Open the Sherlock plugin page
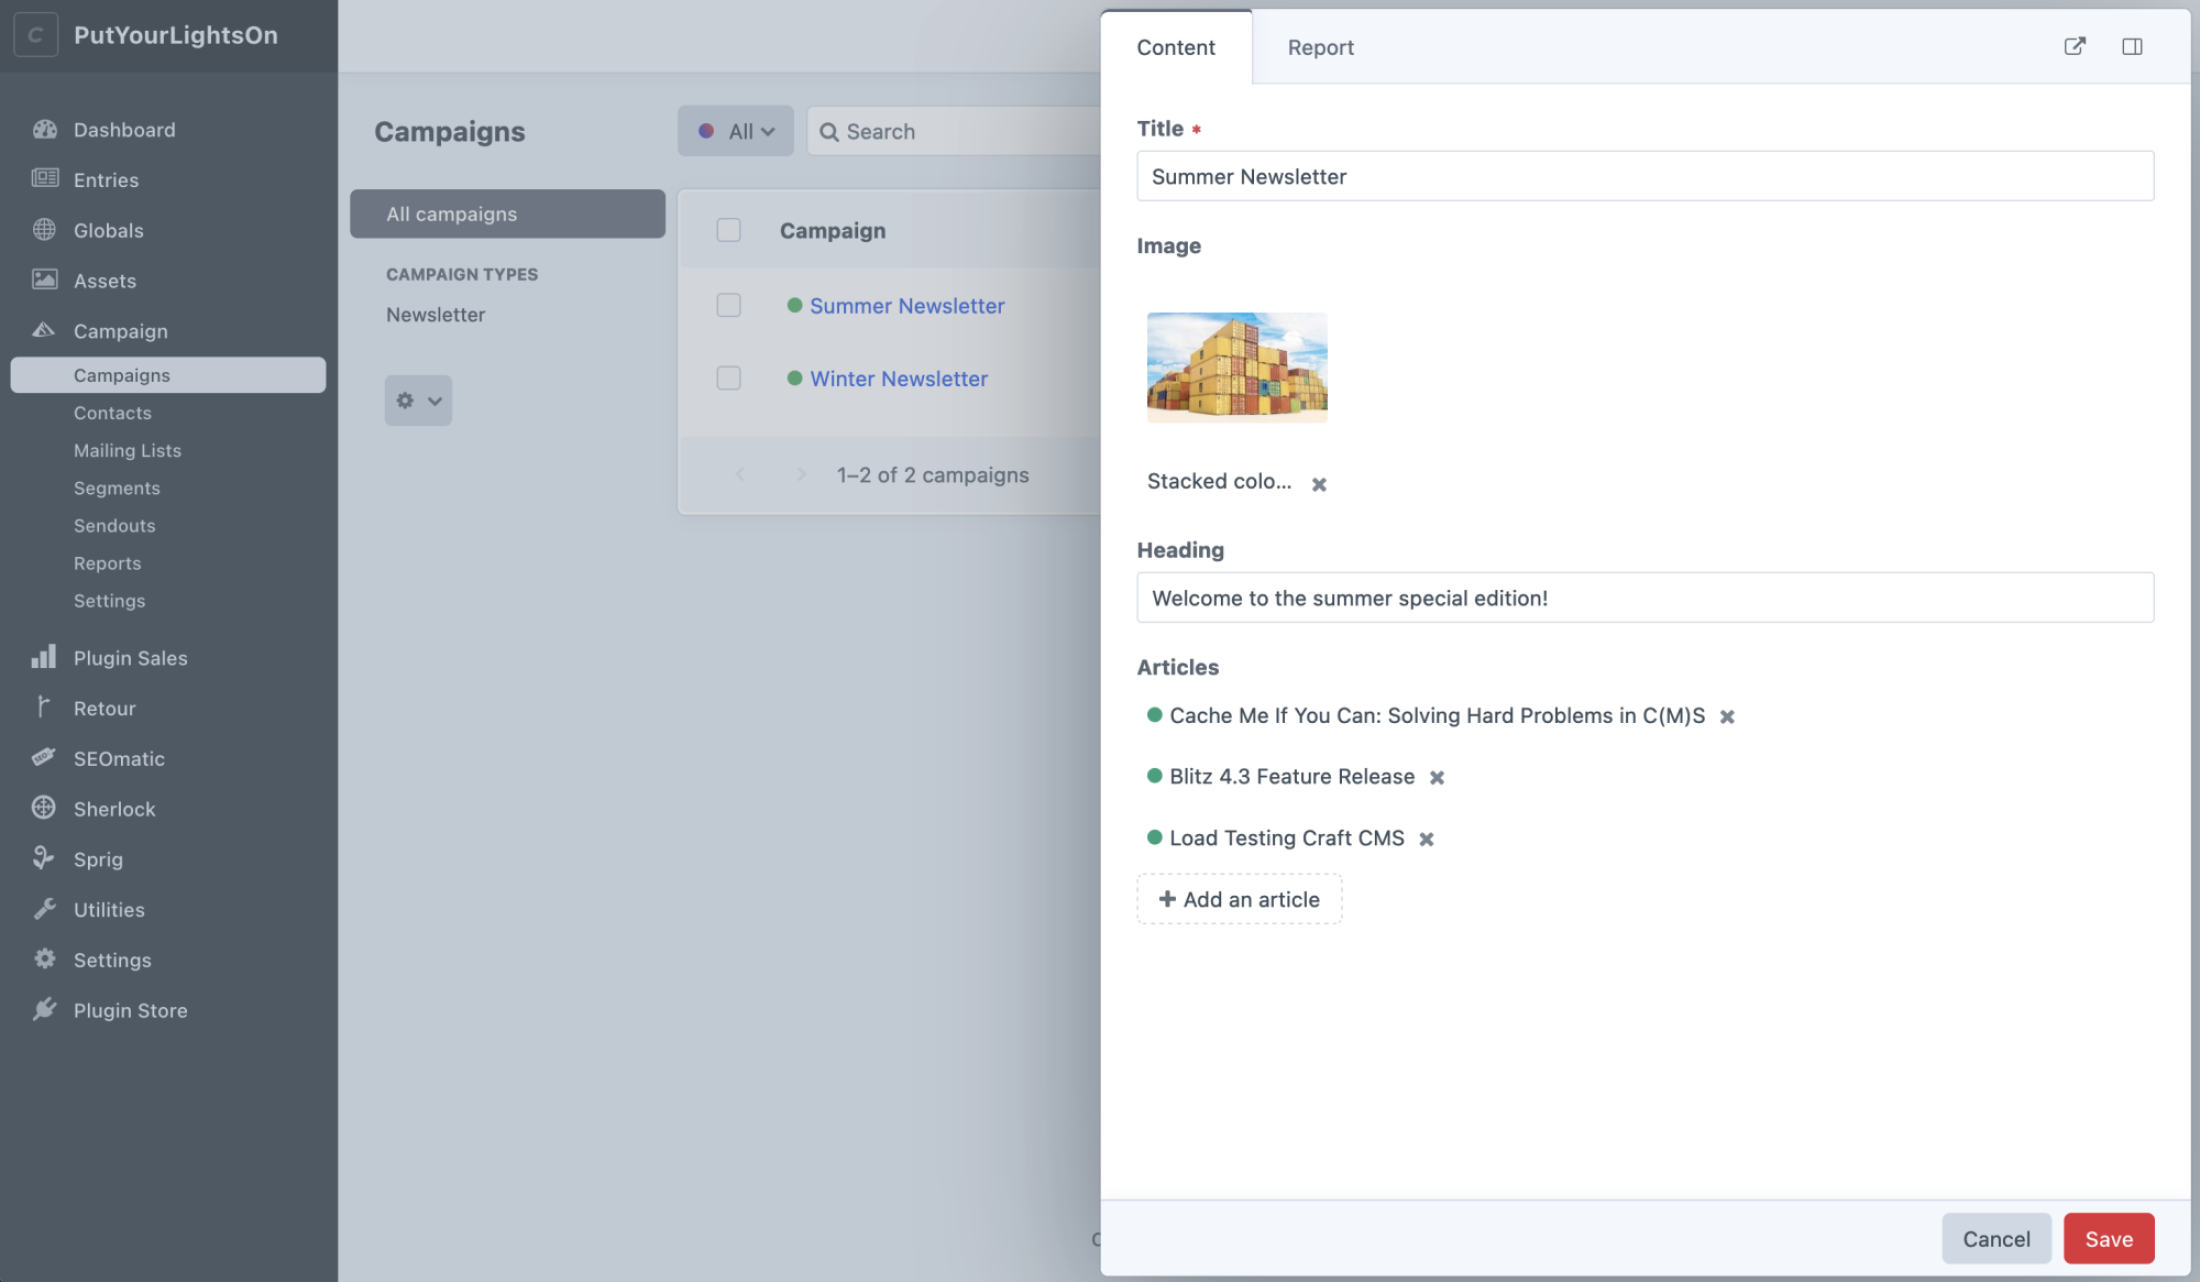This screenshot has height=1282, width=2200. (114, 808)
